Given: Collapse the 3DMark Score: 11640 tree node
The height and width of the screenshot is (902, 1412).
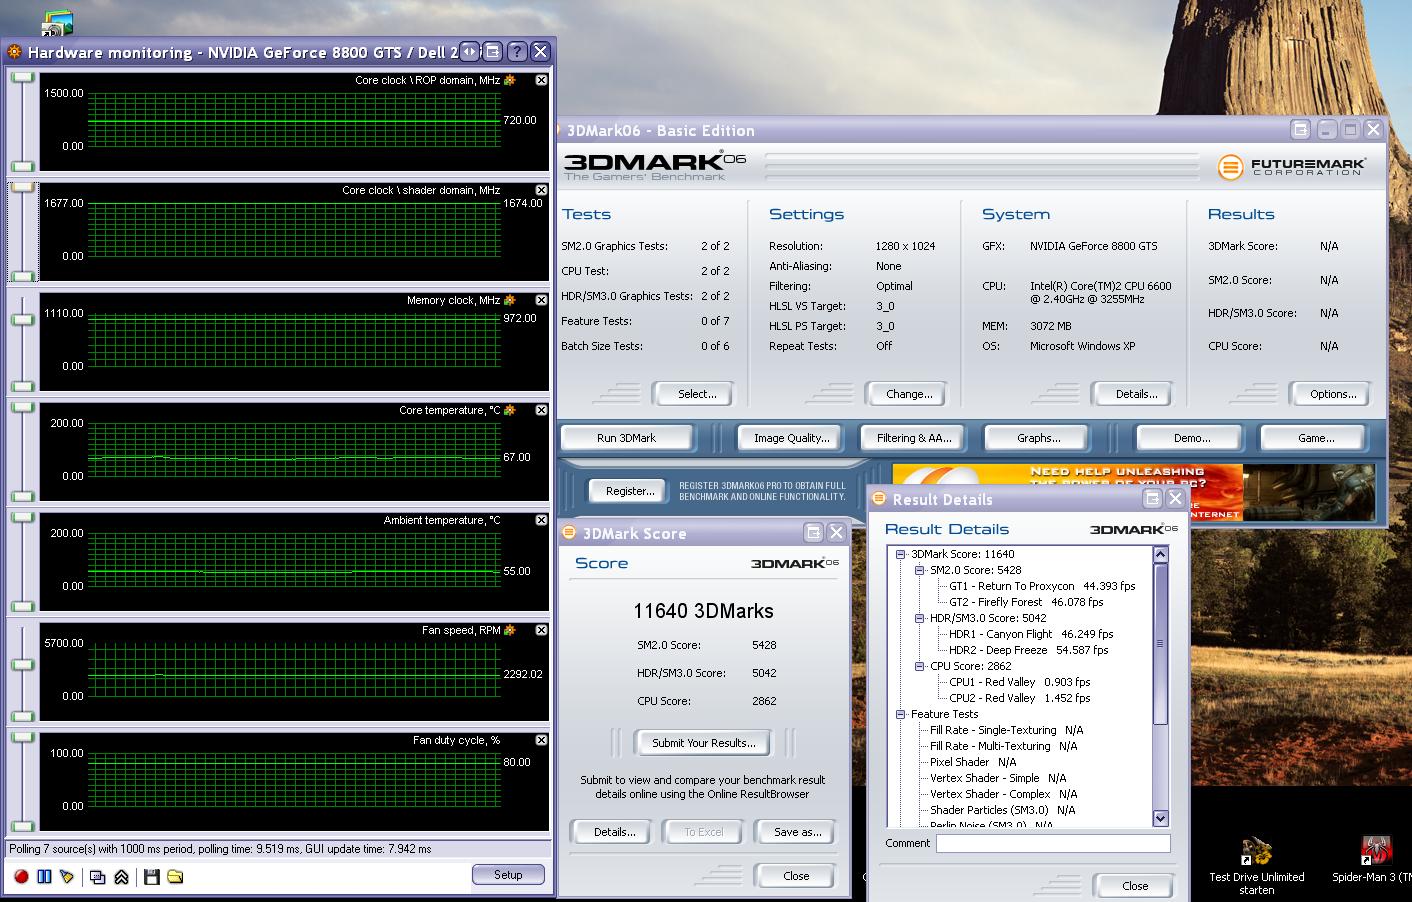Looking at the screenshot, I should (x=900, y=554).
